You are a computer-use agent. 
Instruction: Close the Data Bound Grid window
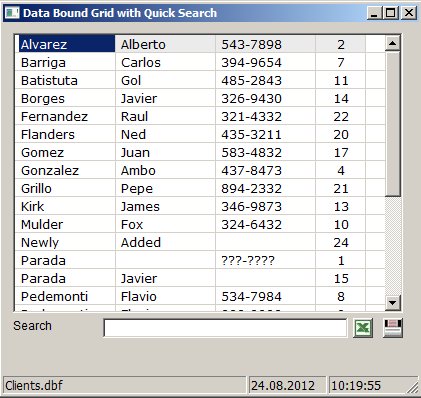408,13
